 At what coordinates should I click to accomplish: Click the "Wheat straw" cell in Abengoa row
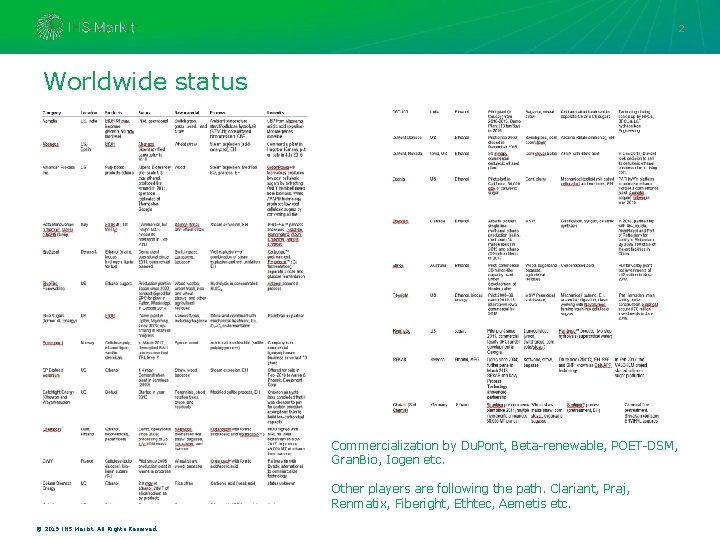click(185, 144)
